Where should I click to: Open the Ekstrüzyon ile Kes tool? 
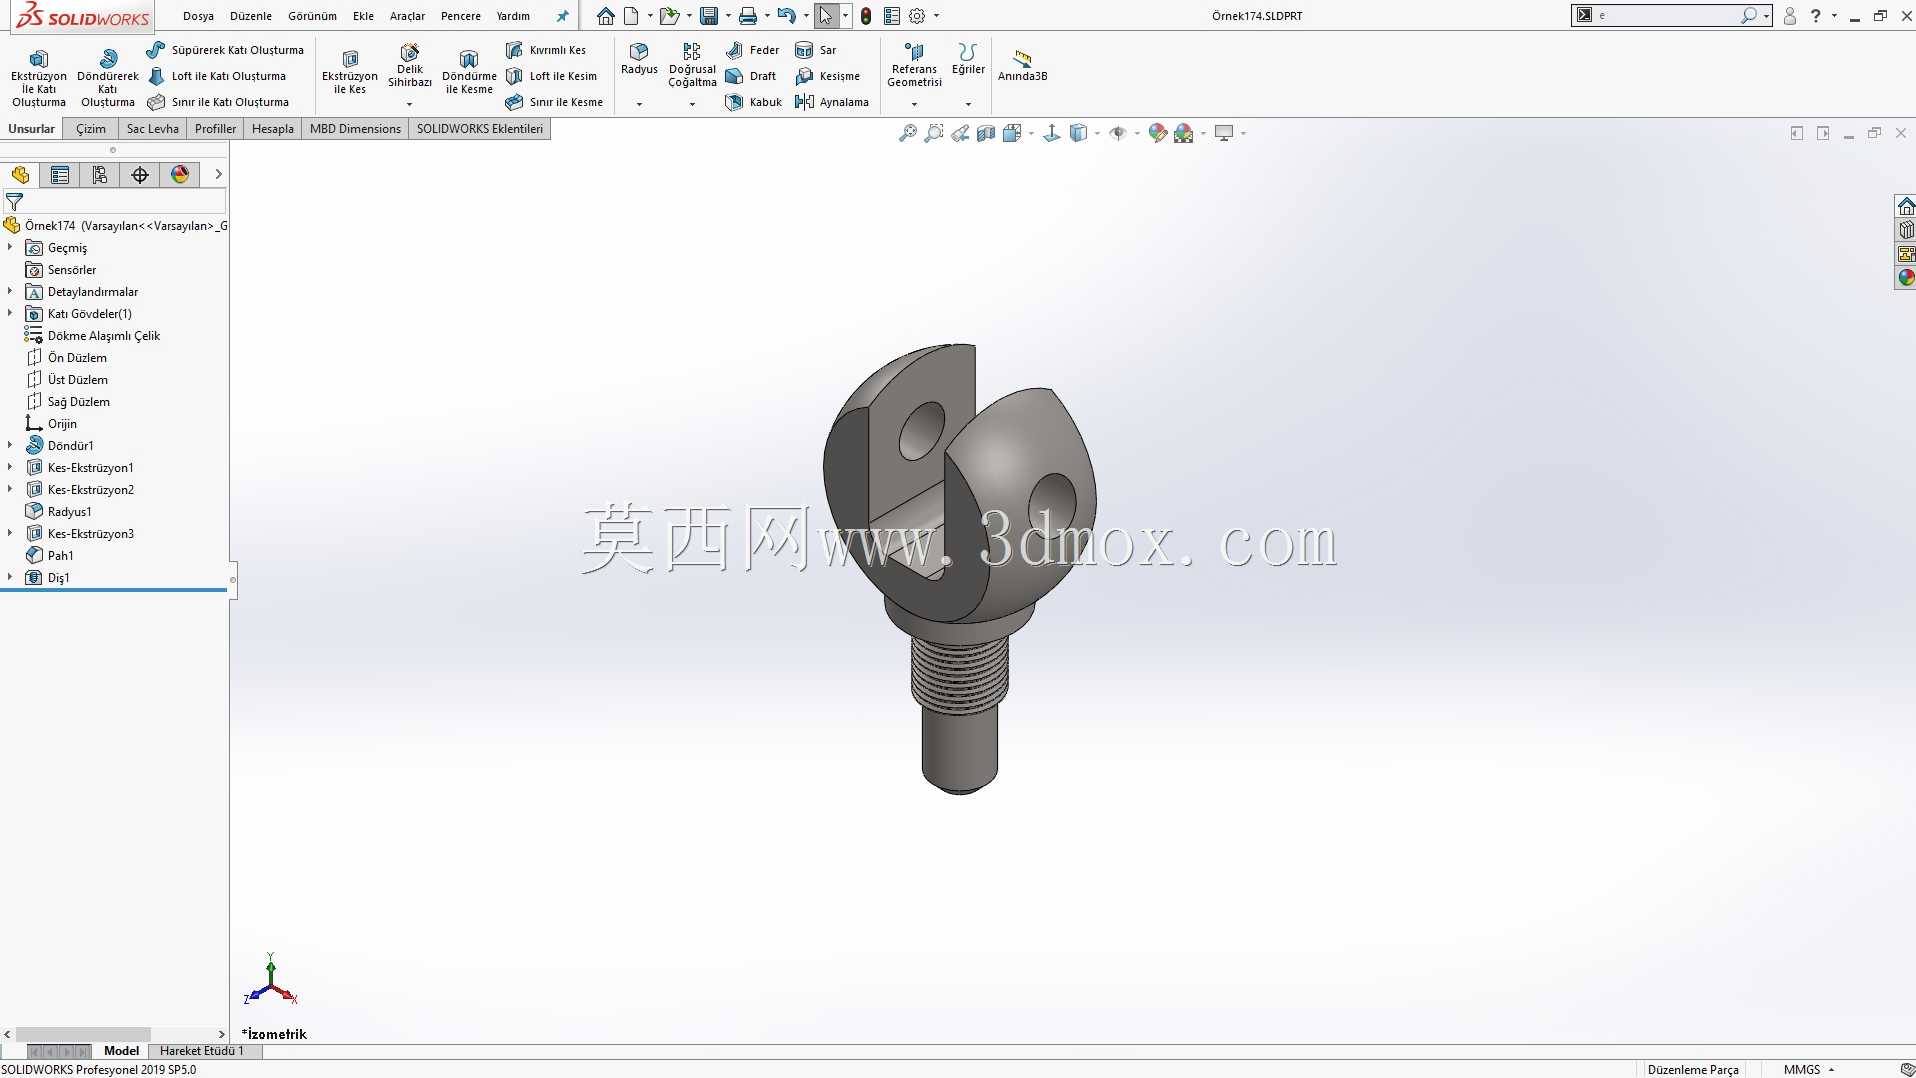349,72
